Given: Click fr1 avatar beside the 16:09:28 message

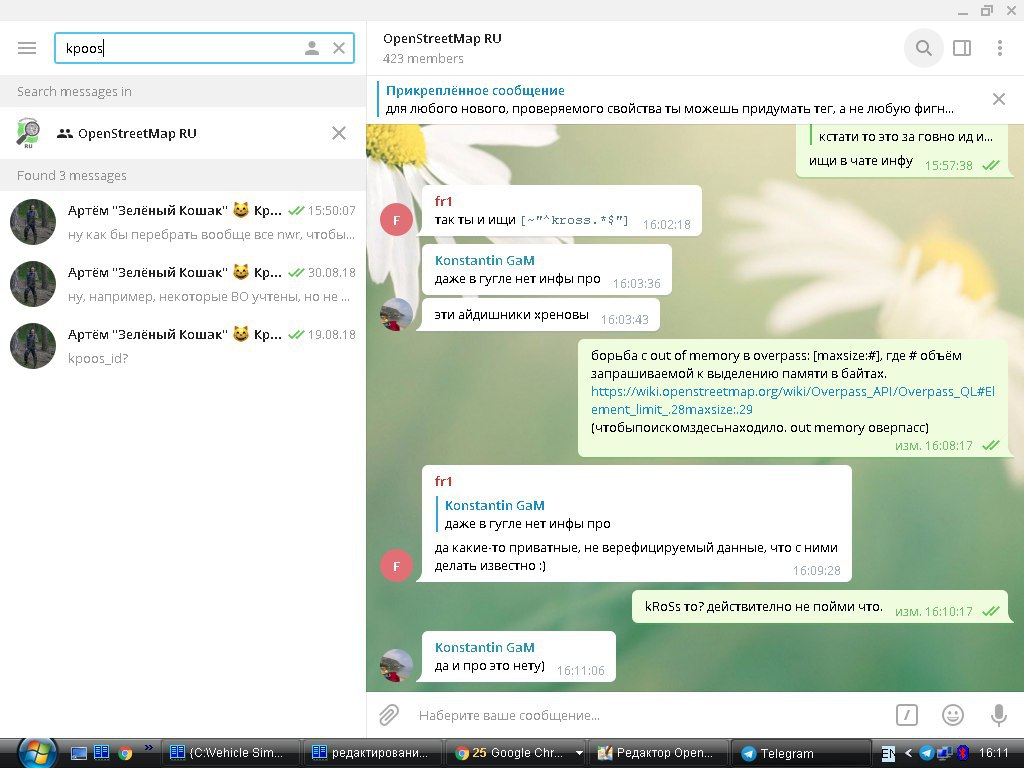Looking at the screenshot, I should coord(396,566).
